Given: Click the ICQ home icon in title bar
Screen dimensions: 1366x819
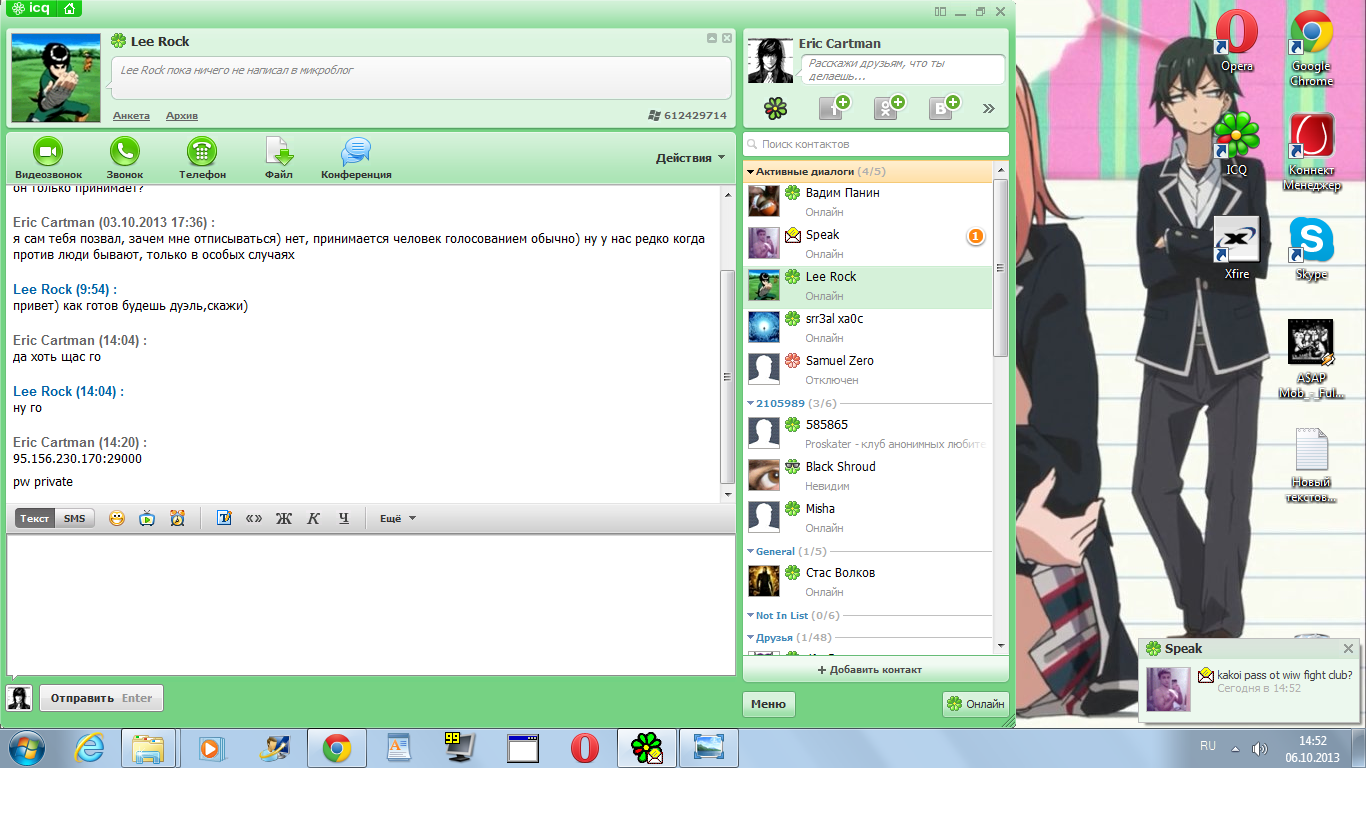Looking at the screenshot, I should [x=69, y=9].
